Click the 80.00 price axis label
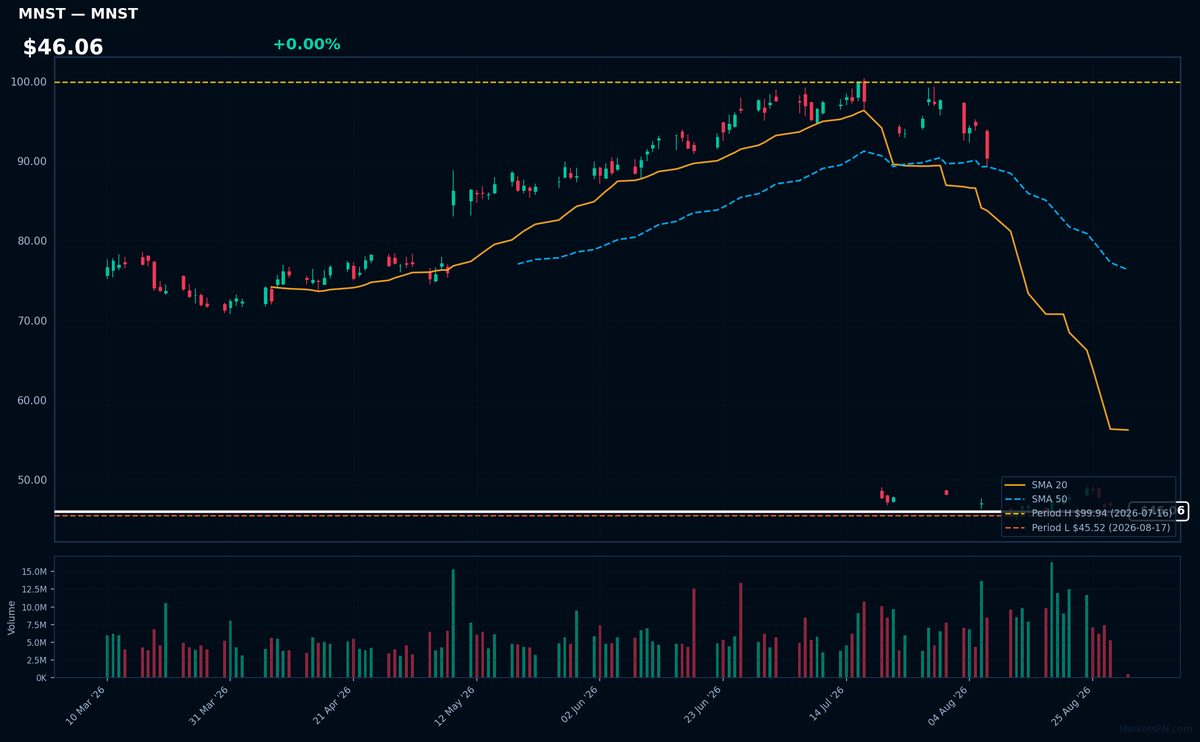This screenshot has height=742, width=1200. 32,241
